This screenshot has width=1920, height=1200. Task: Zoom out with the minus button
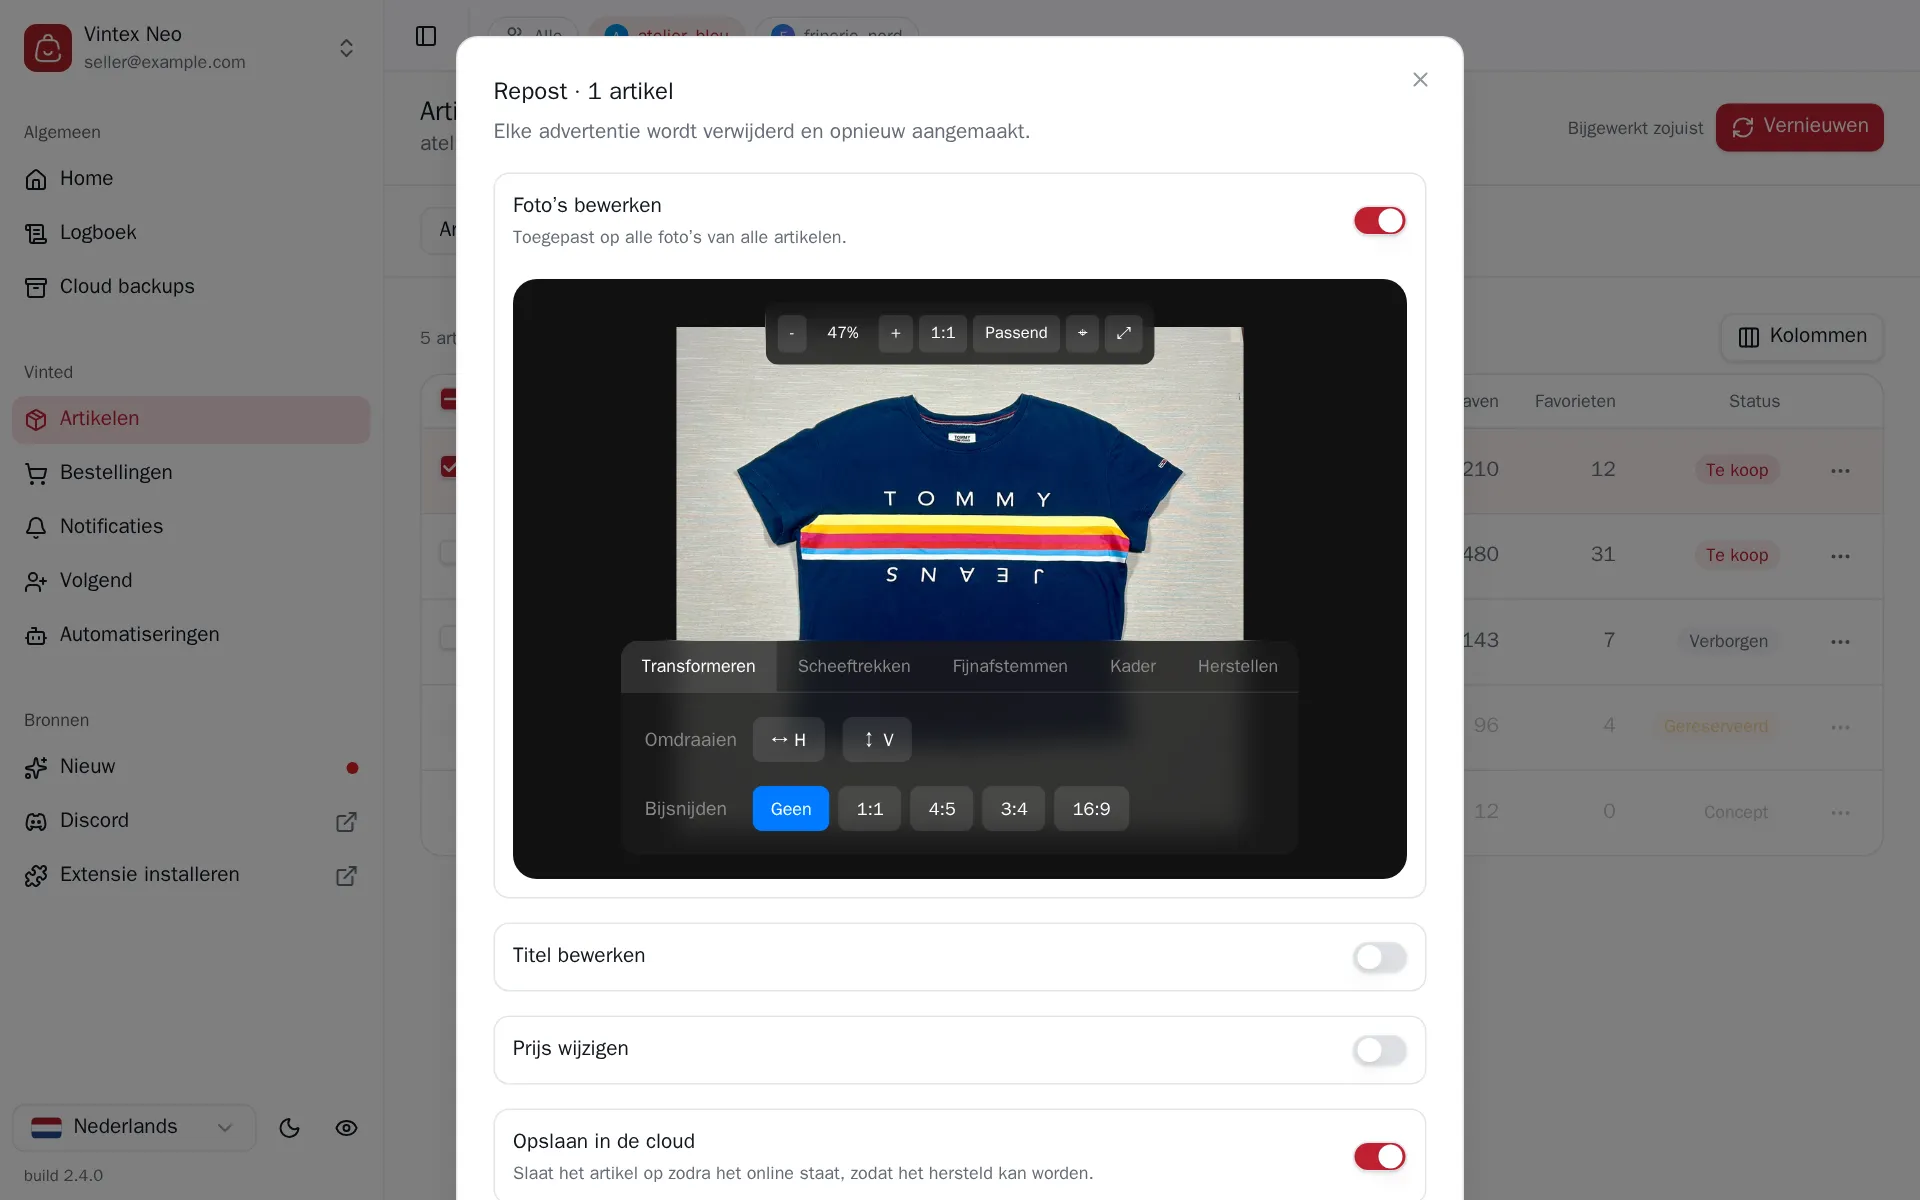[x=791, y=333]
